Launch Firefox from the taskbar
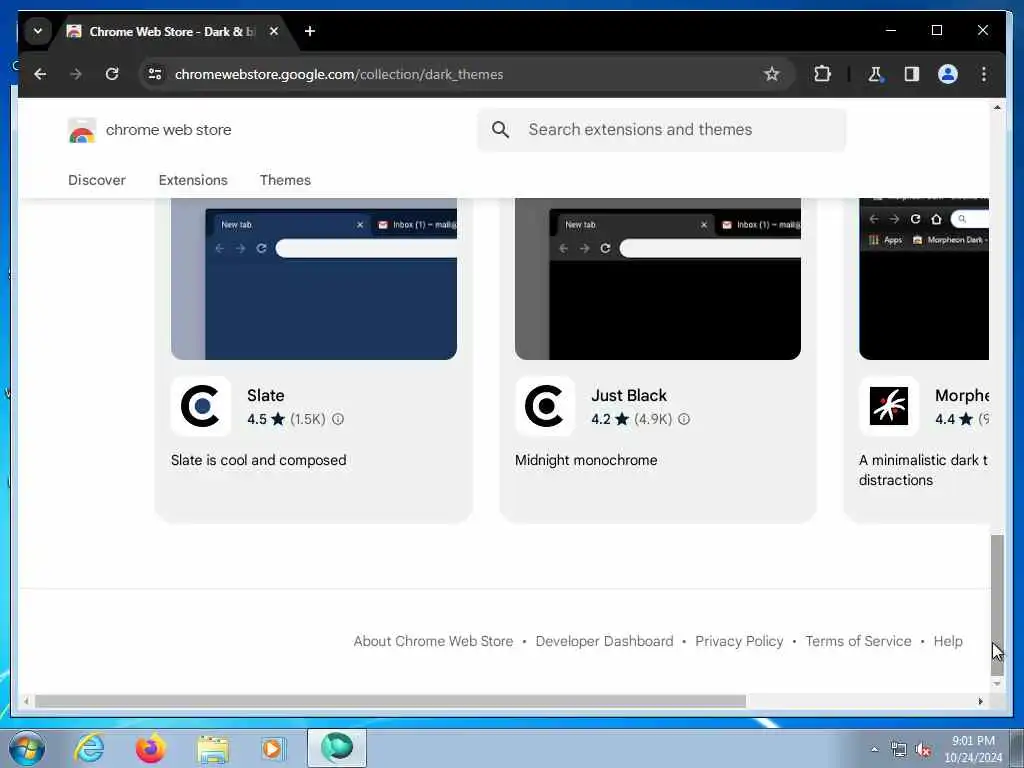The width and height of the screenshot is (1024, 768). pos(150,748)
